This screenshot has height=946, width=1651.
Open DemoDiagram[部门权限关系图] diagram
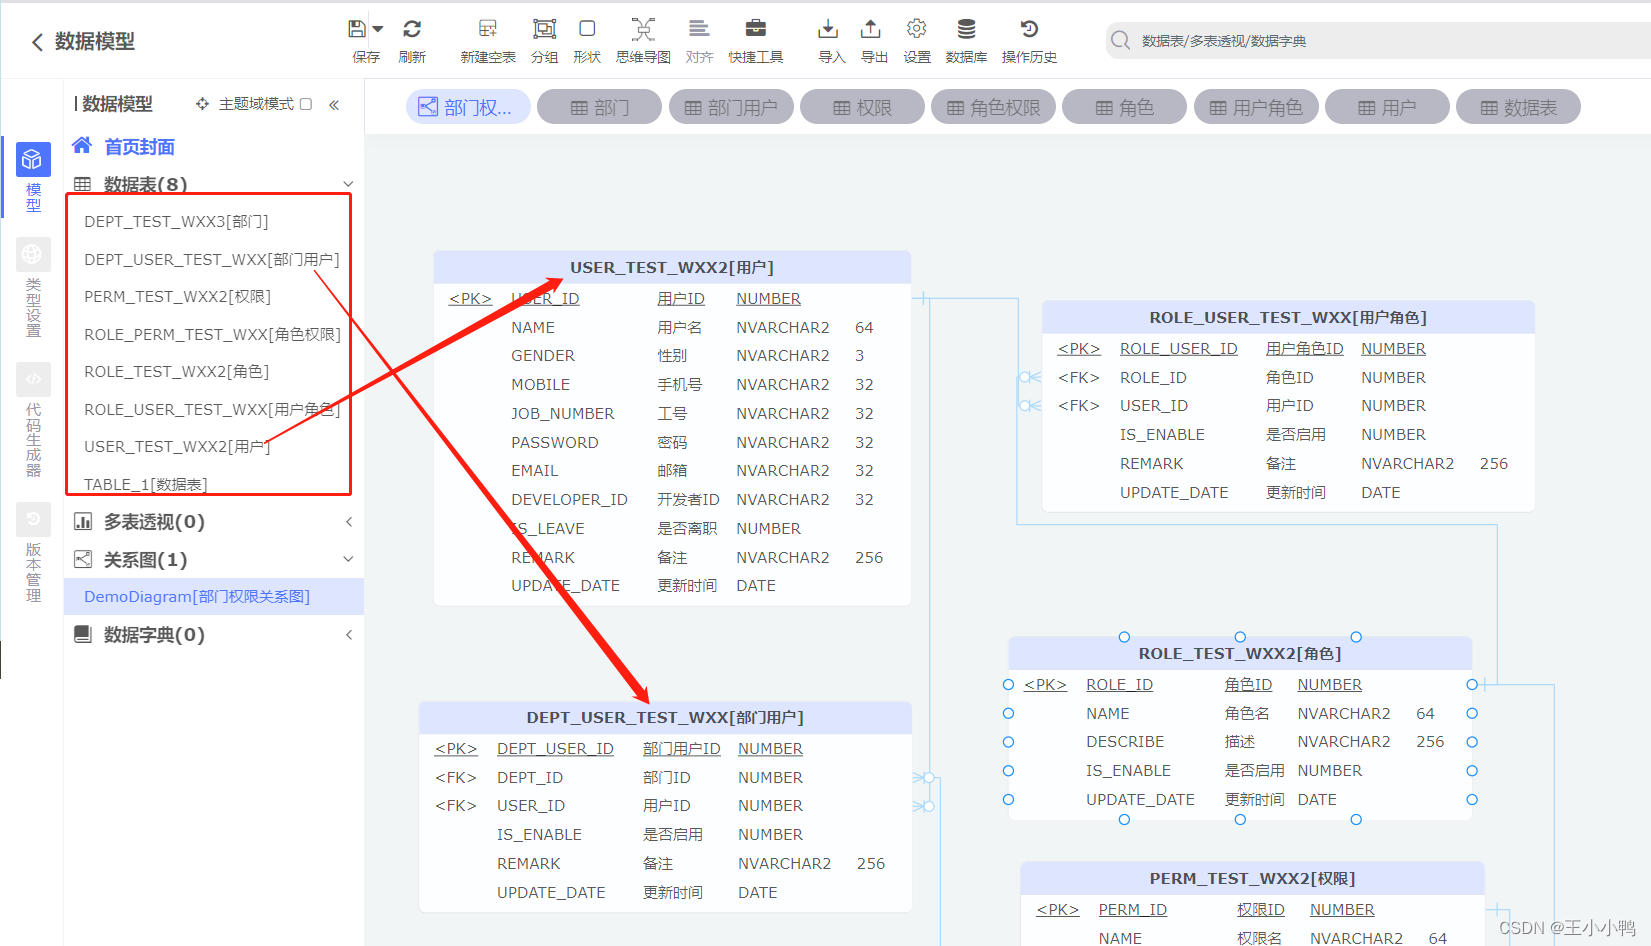pos(197,597)
